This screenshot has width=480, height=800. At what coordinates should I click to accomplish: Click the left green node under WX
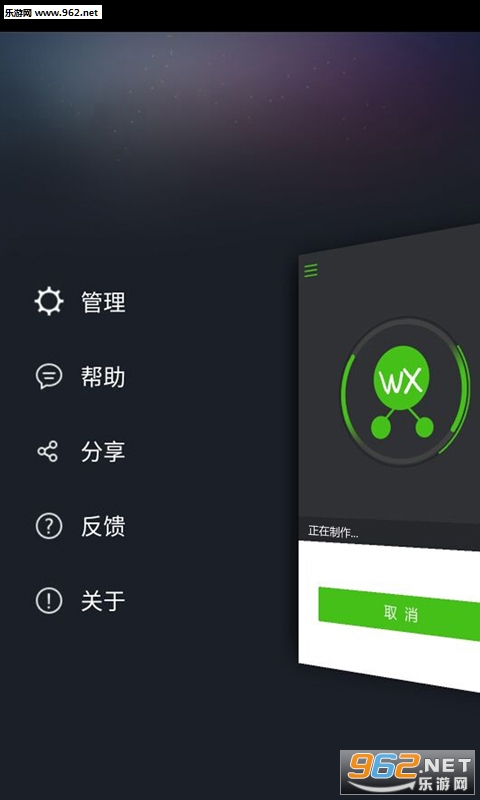[380, 428]
